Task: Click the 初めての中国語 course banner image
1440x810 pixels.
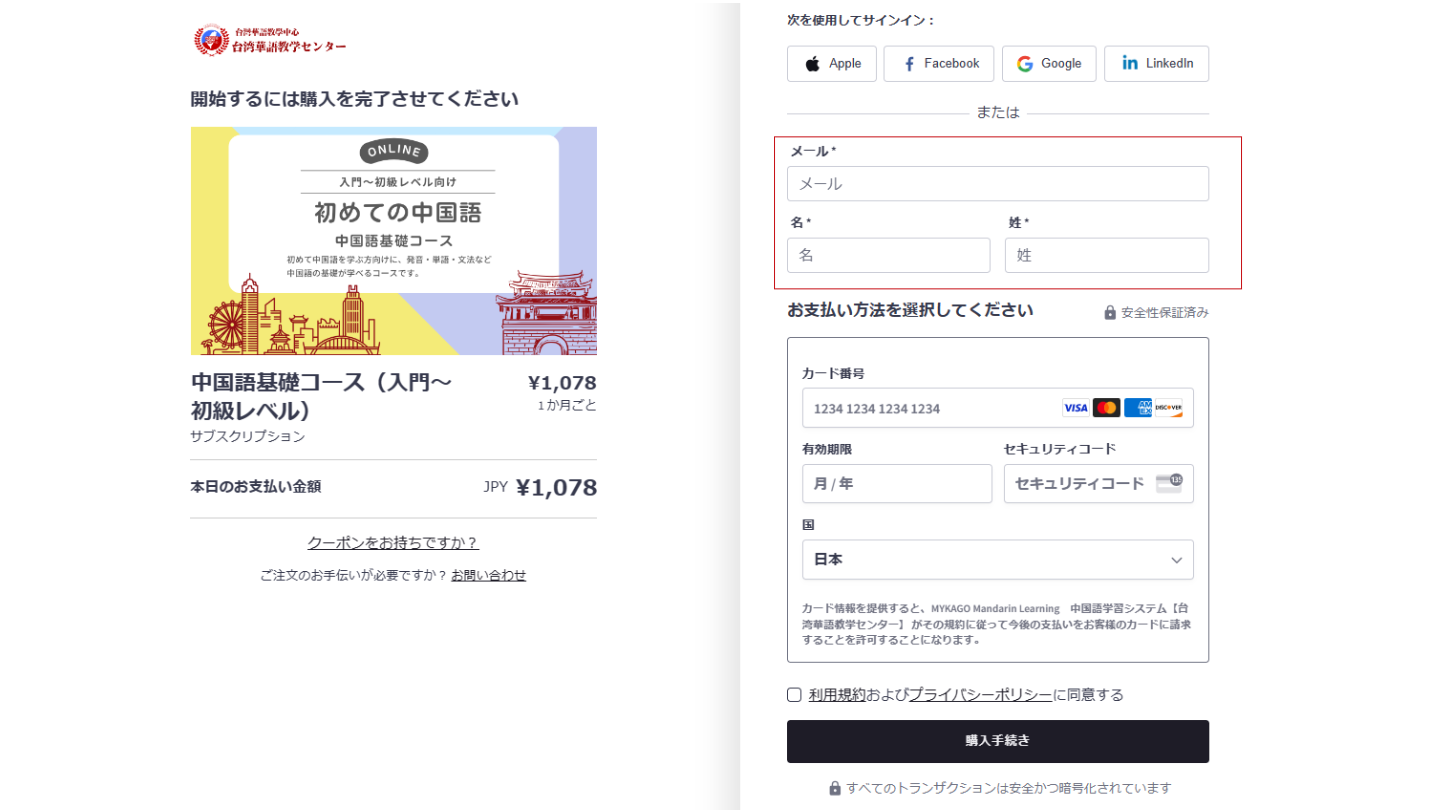Action: (393, 241)
